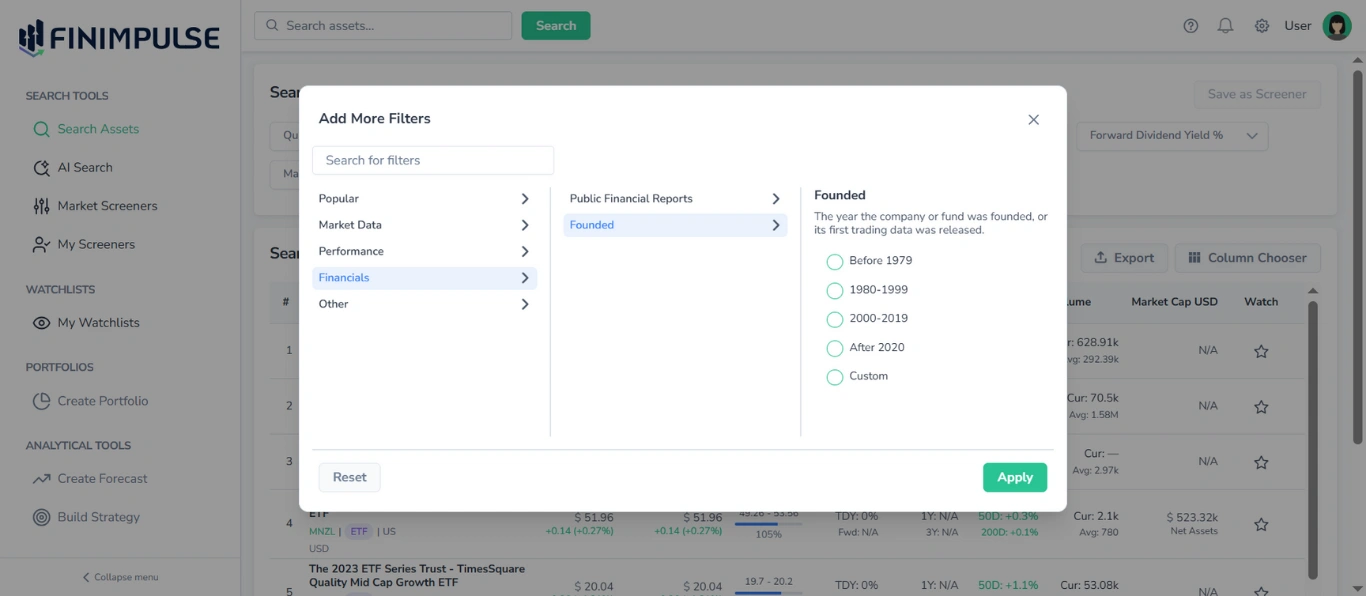Open the Forward Dividend Yield dropdown
The image size is (1366, 596).
[1170, 135]
